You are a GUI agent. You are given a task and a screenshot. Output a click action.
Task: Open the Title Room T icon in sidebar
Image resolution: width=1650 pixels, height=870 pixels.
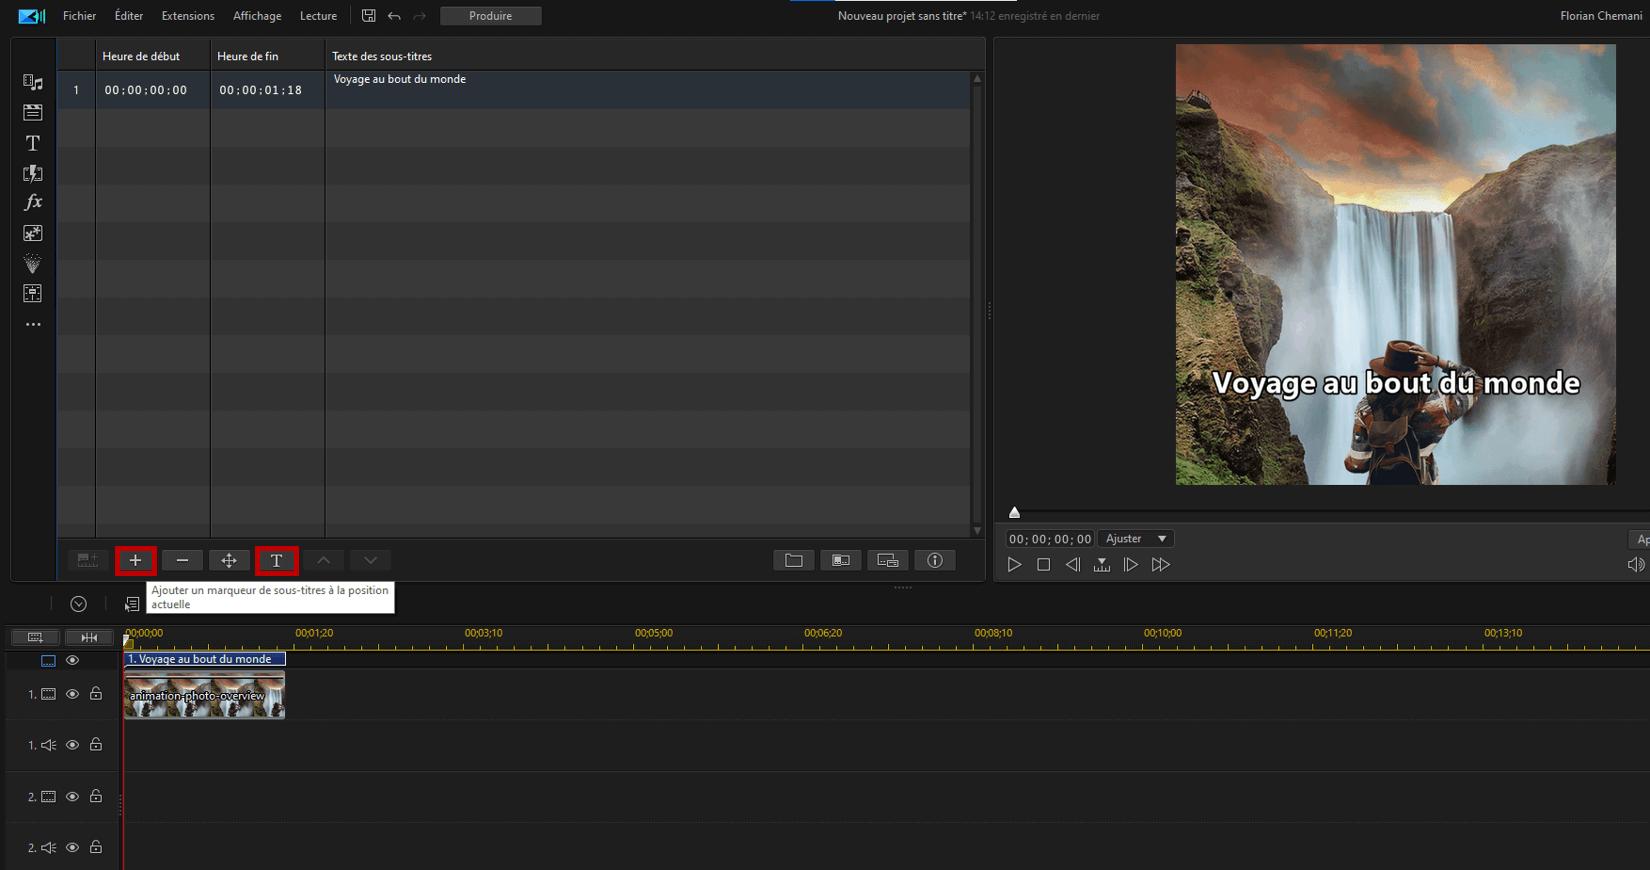point(33,143)
